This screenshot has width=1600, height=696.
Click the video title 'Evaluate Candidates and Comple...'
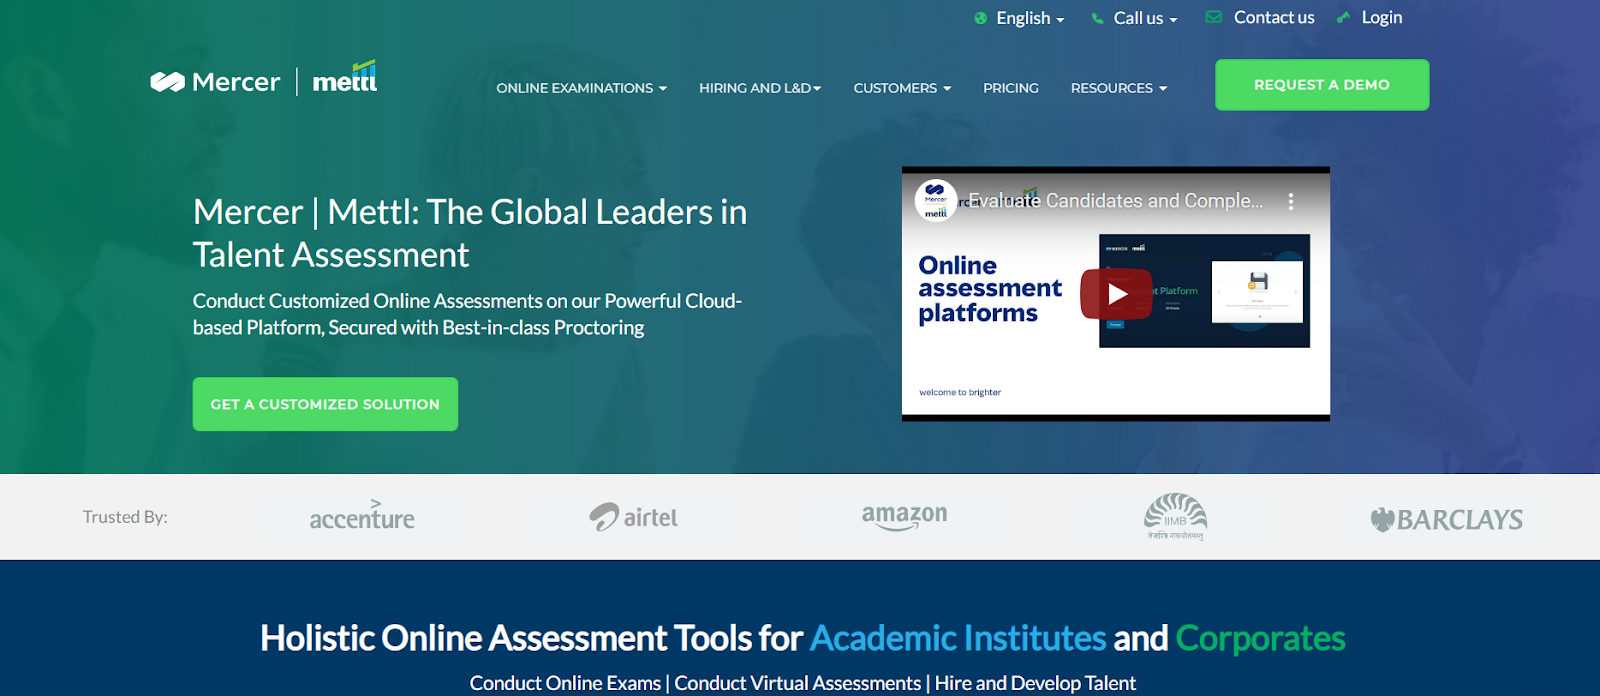(1116, 201)
